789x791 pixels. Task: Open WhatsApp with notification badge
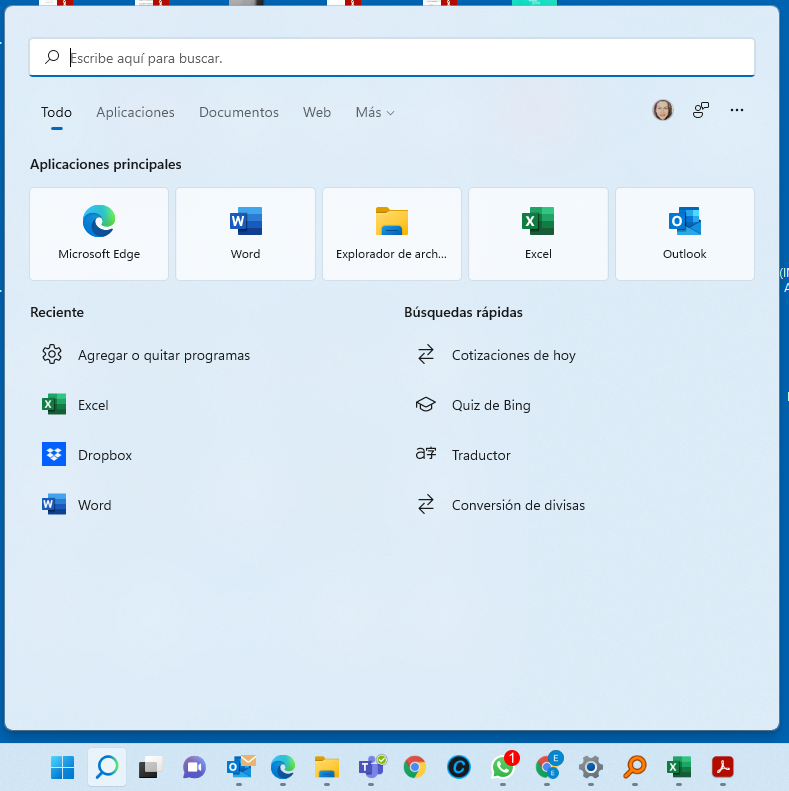504,766
